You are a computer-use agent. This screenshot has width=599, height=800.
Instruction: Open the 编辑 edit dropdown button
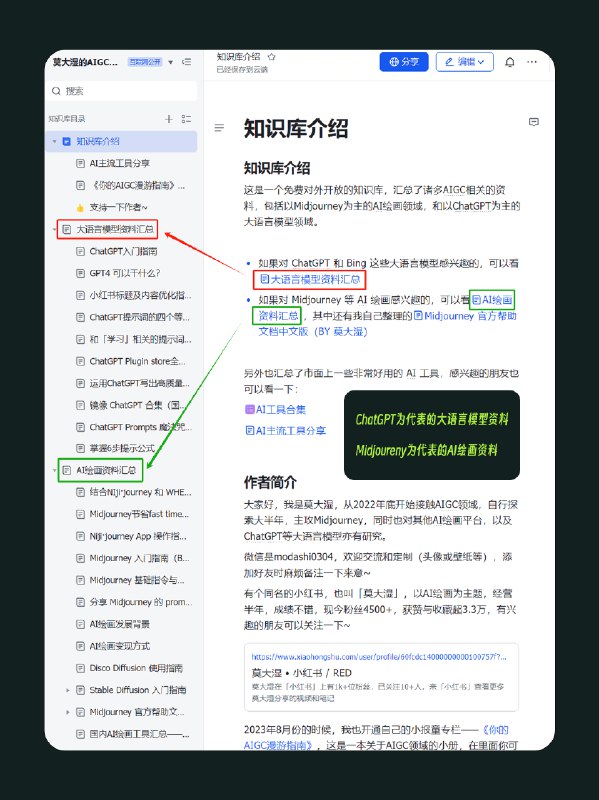tap(464, 62)
